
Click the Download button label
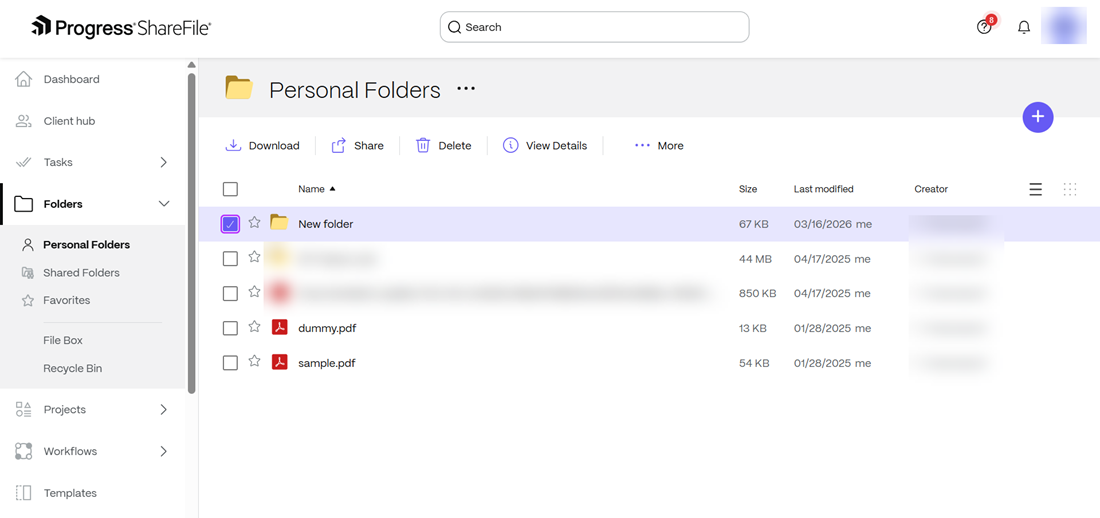[274, 146]
